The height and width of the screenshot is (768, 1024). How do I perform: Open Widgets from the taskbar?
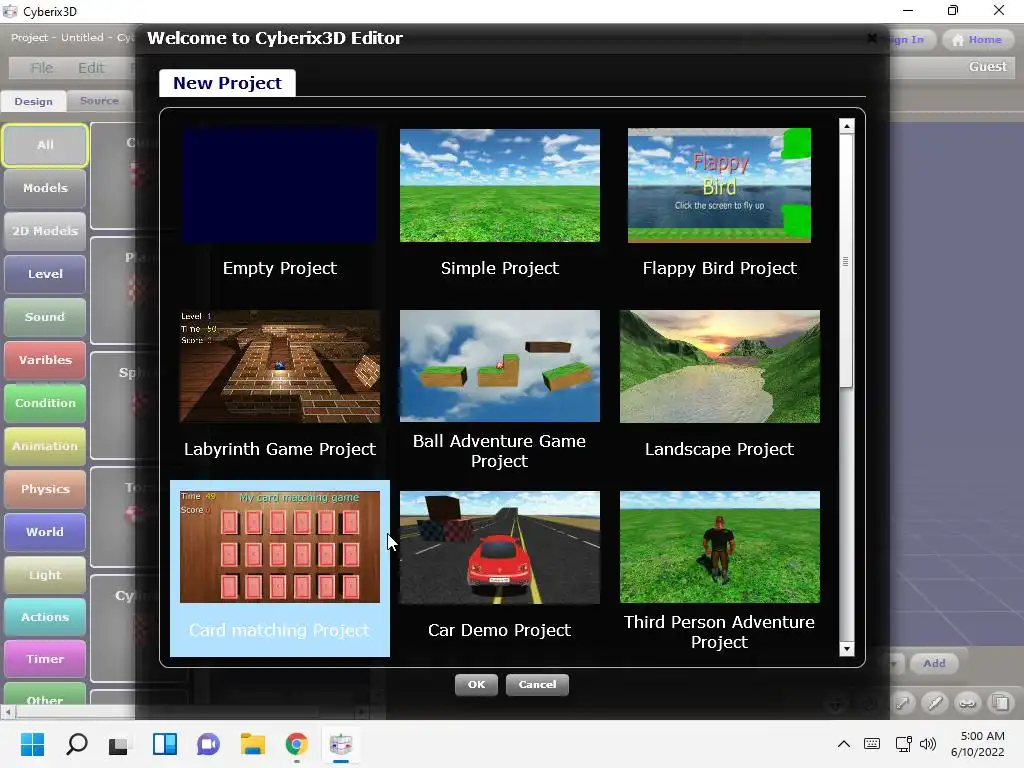coord(165,744)
